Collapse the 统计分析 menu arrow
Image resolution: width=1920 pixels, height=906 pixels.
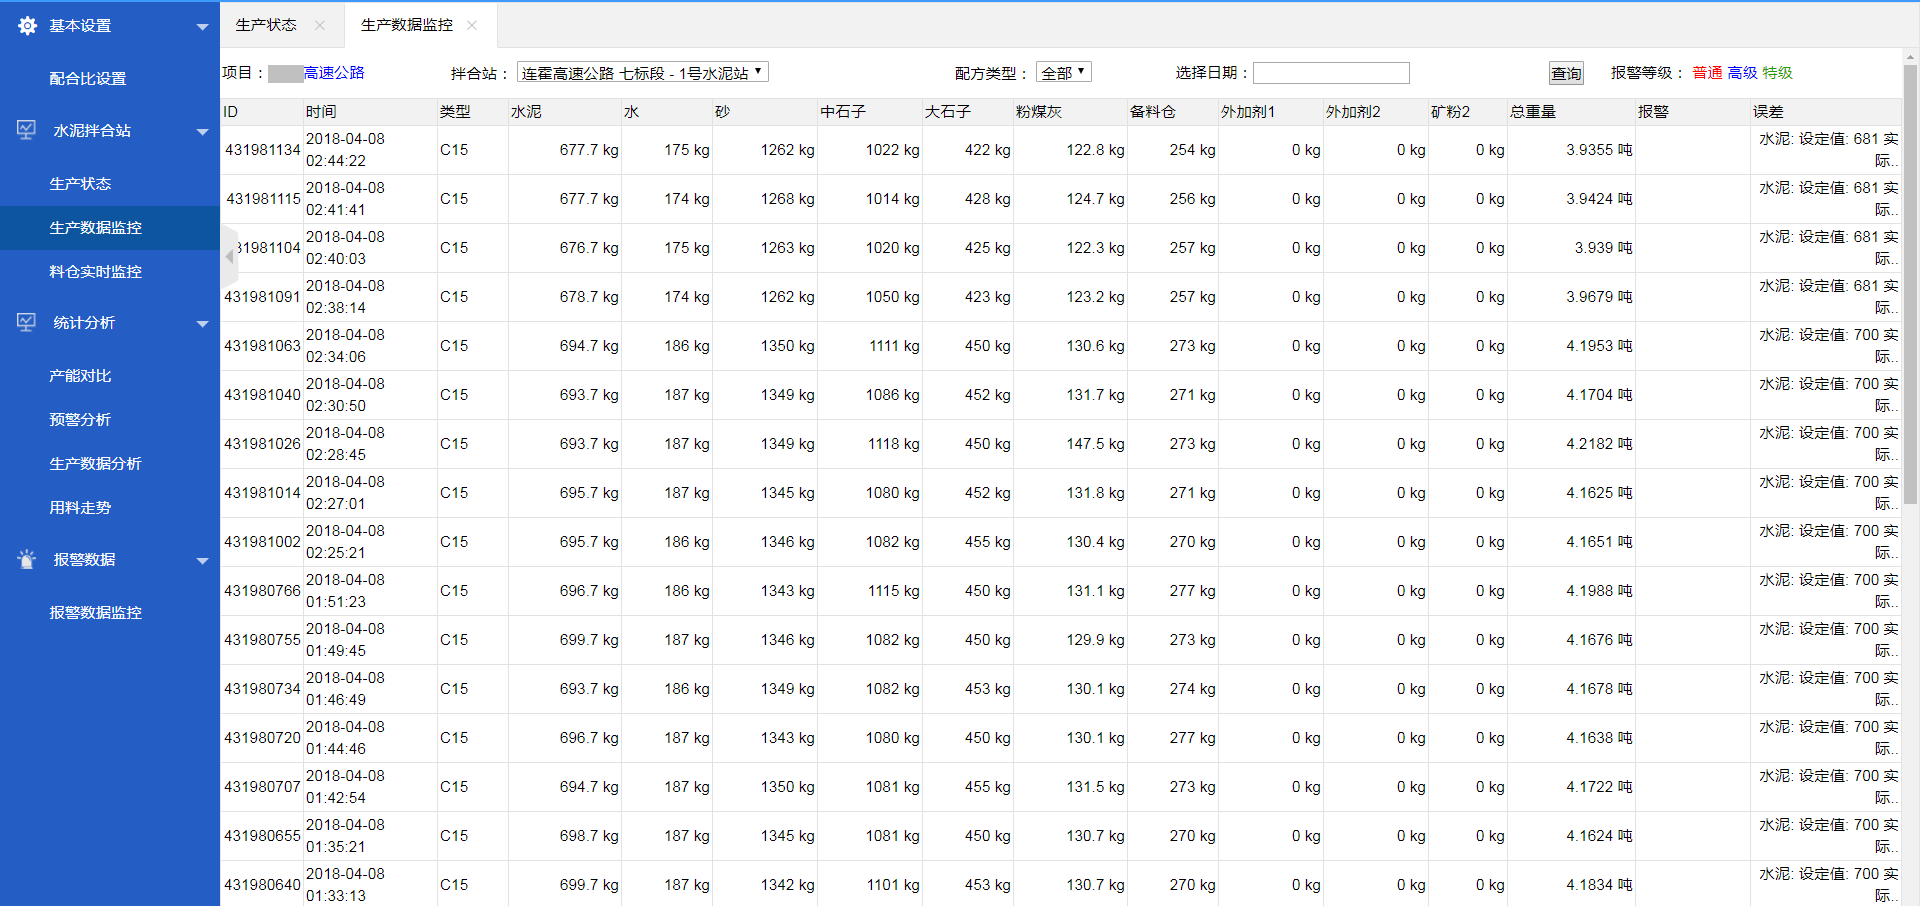coord(202,324)
